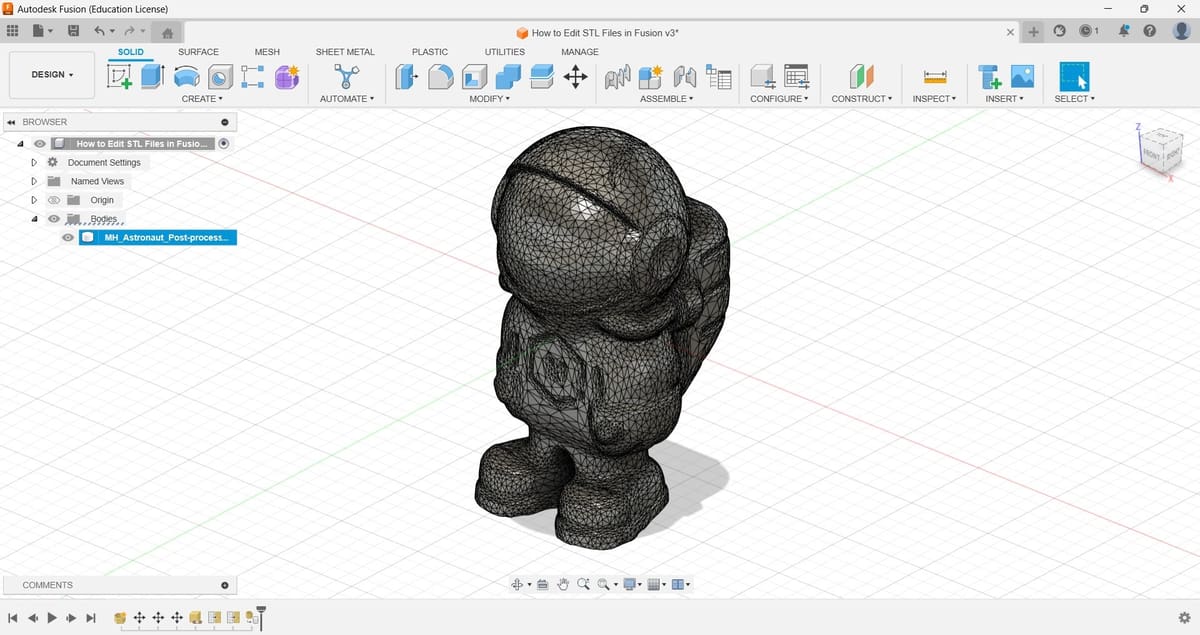
Task: Click the Save disk icon
Action: (x=73, y=31)
